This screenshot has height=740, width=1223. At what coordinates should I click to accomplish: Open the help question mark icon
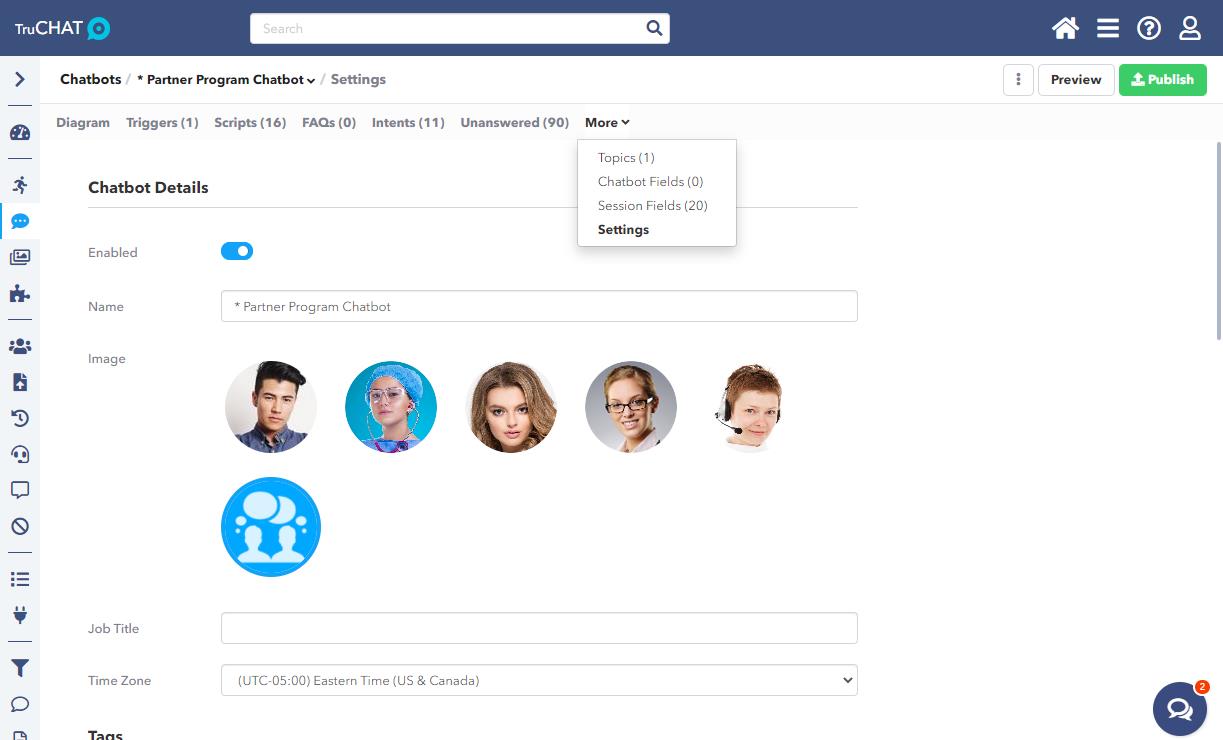[1149, 28]
